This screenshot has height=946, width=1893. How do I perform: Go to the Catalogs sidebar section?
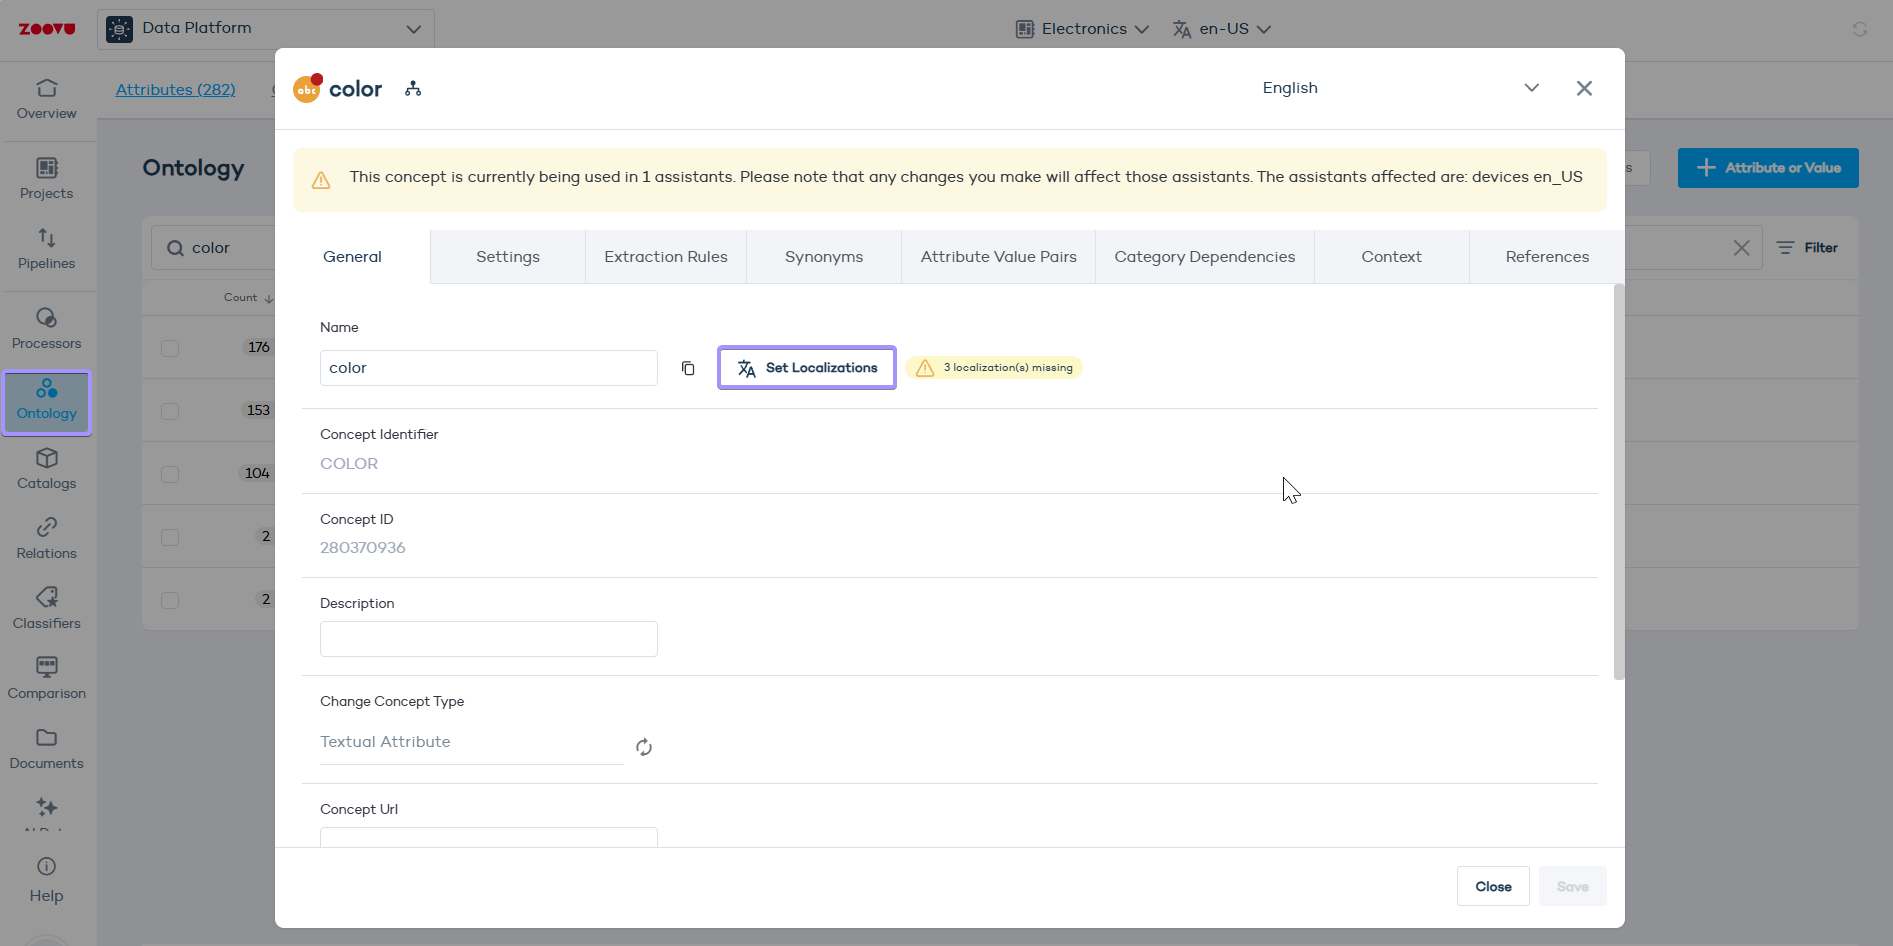click(47, 469)
